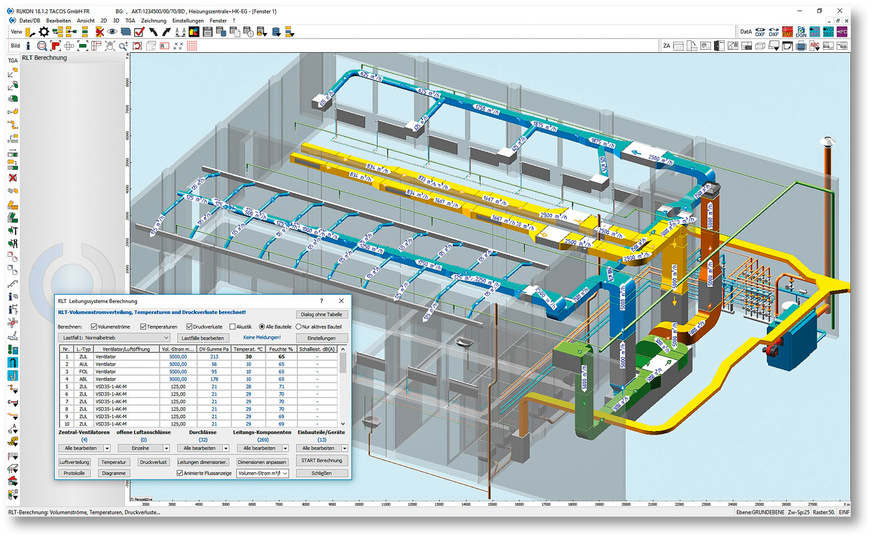
Task: Uncheck the Volumenströme checkbox
Action: point(92,326)
